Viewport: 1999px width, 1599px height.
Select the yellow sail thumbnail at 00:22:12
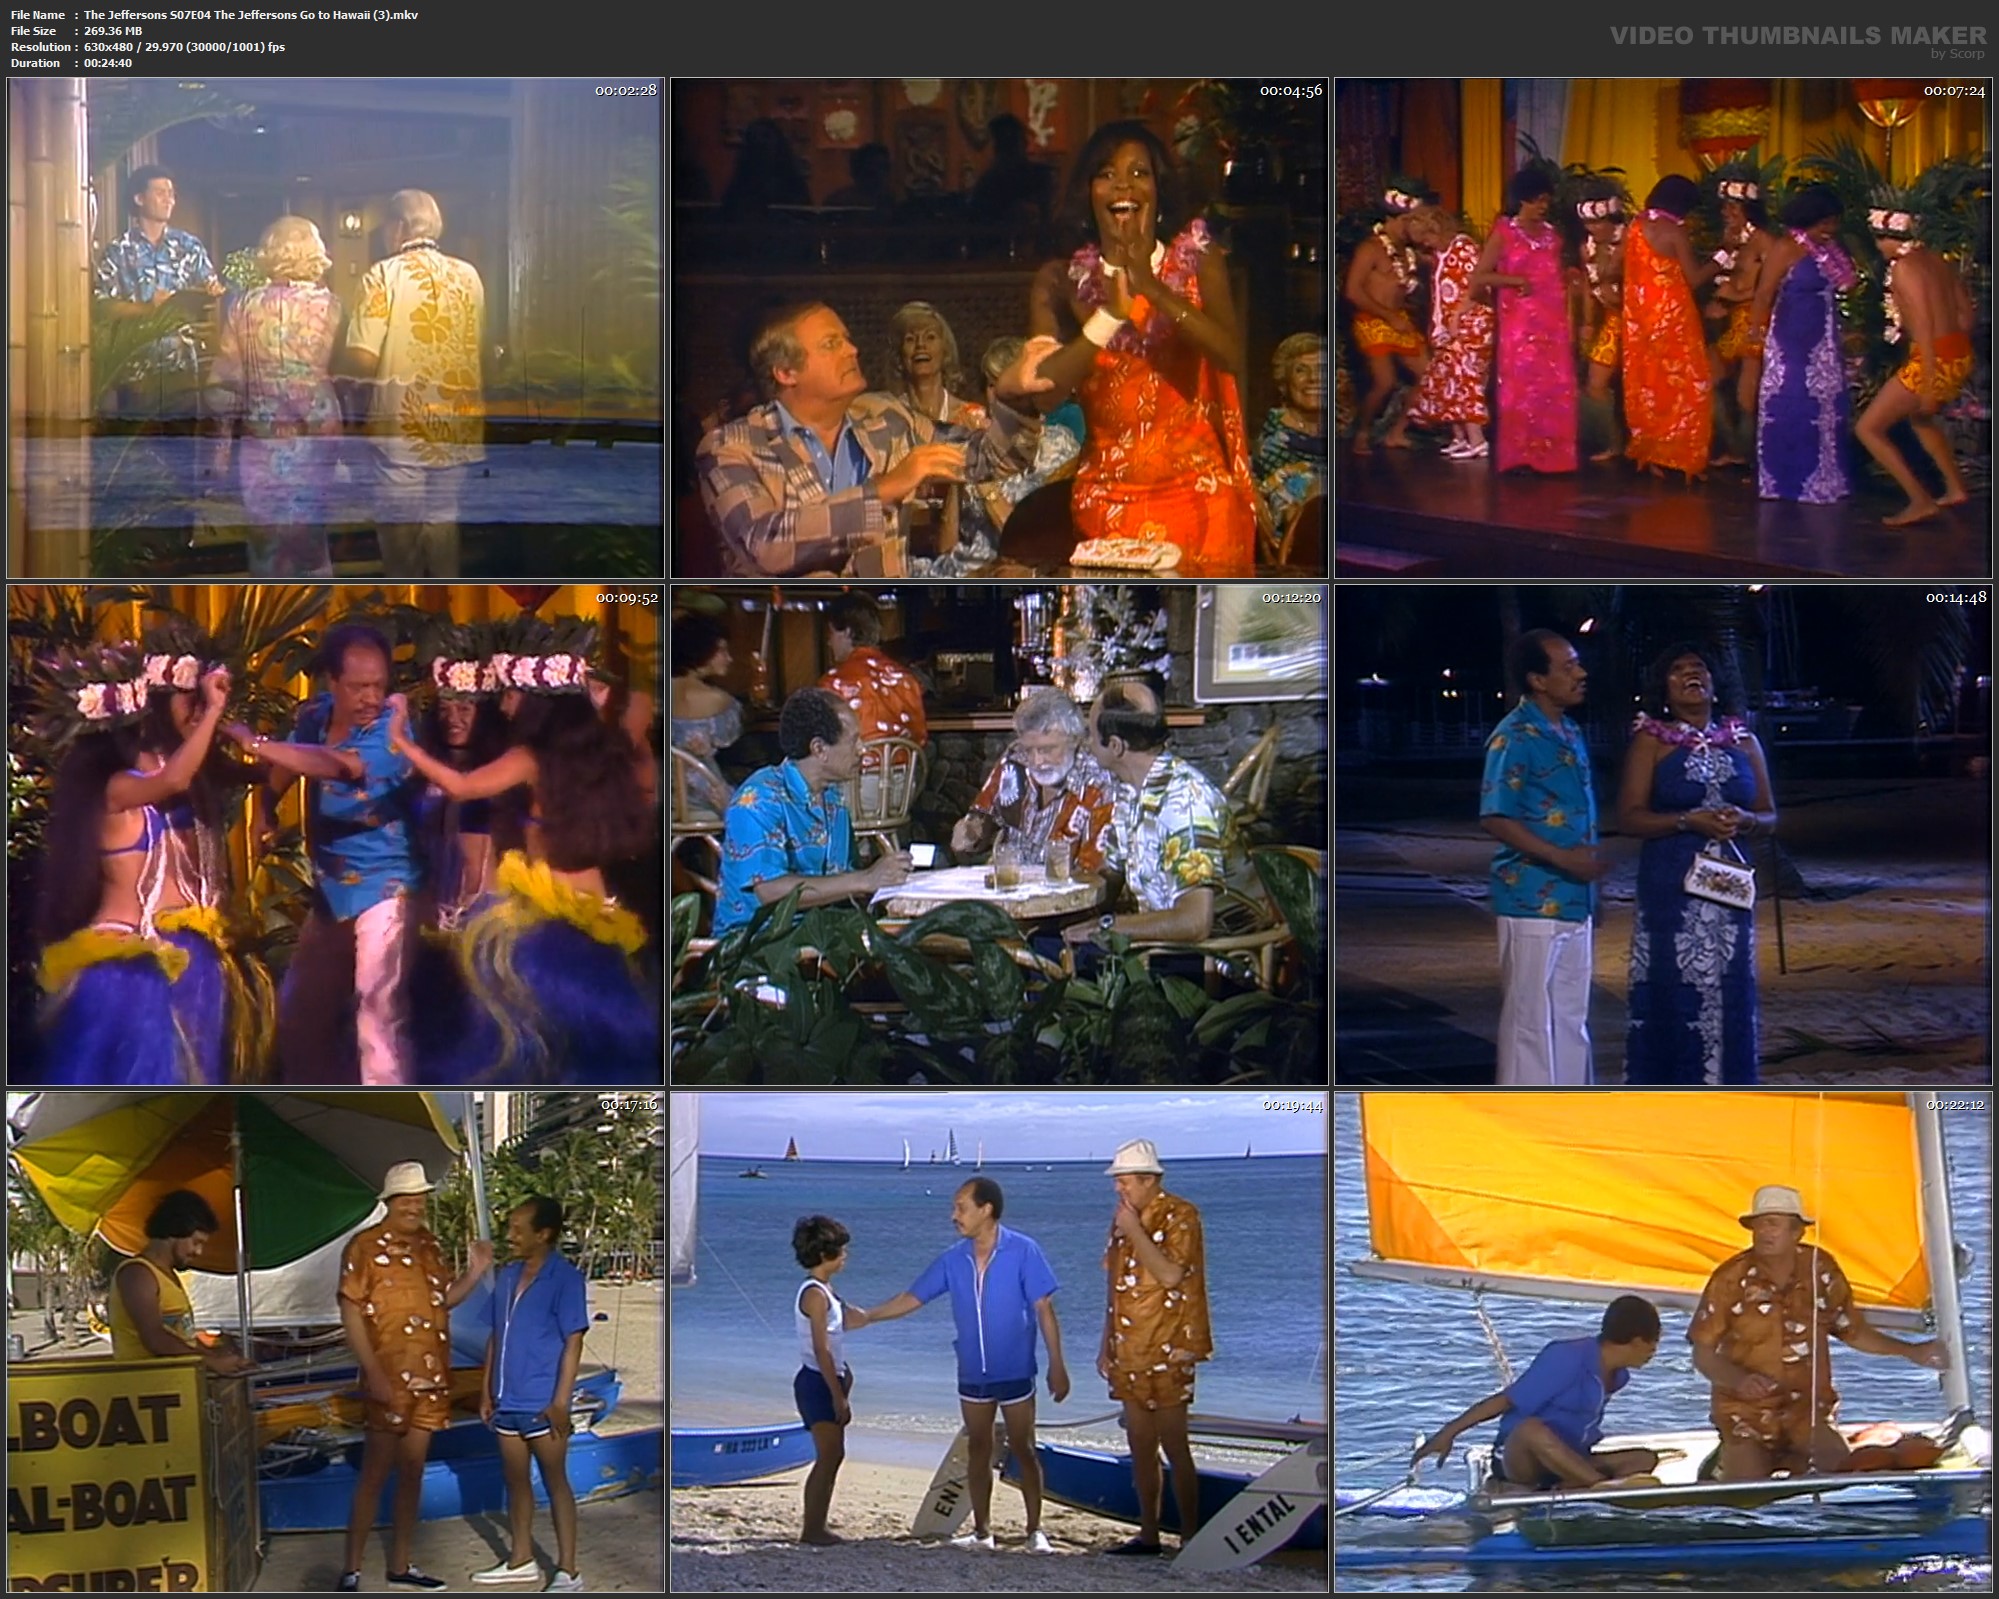[1663, 1342]
